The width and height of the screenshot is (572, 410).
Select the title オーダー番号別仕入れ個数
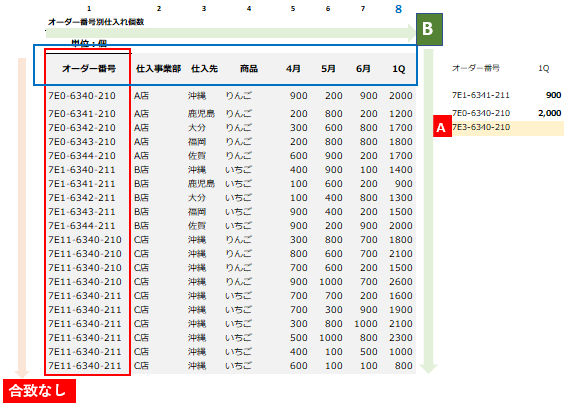pos(96,22)
